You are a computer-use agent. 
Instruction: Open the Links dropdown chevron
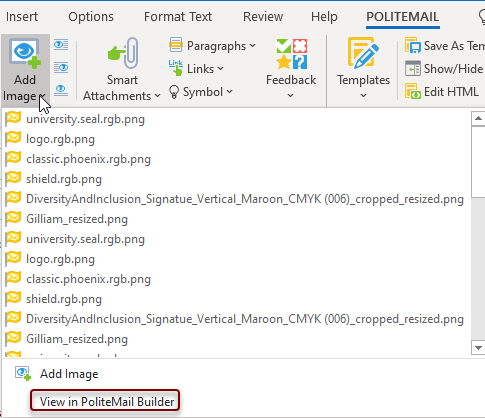coord(220,69)
